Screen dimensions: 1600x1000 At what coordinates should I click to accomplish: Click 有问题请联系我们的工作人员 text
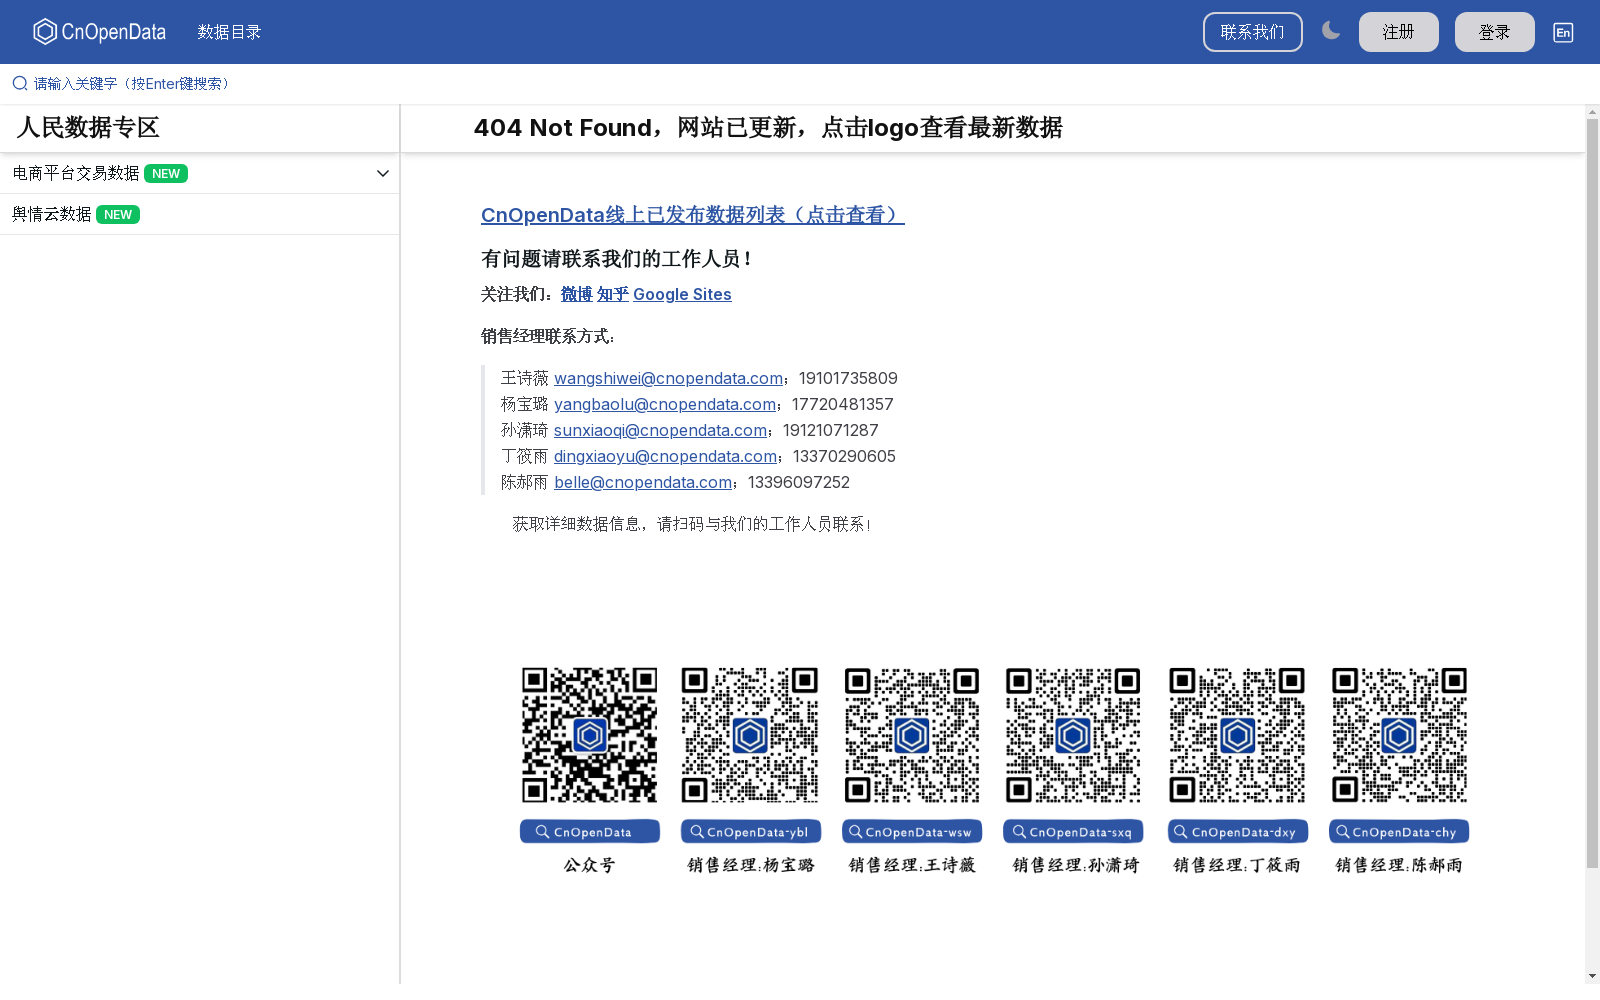617,259
